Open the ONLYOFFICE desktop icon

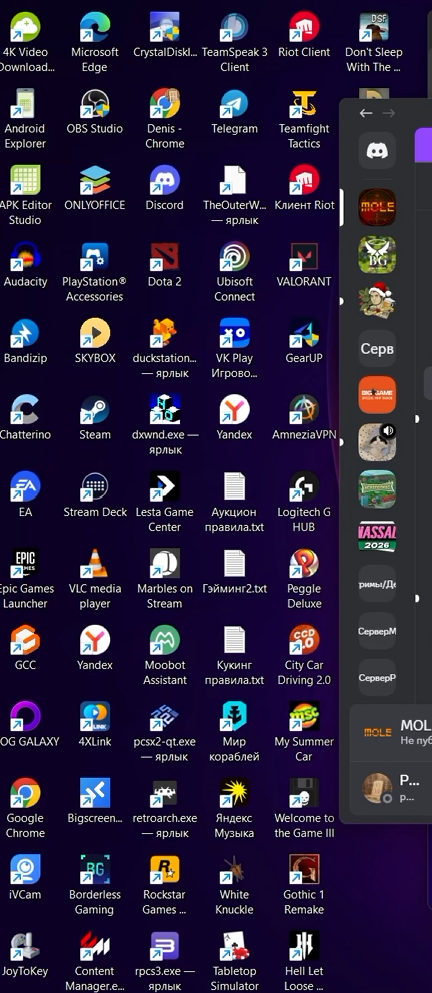point(95,181)
